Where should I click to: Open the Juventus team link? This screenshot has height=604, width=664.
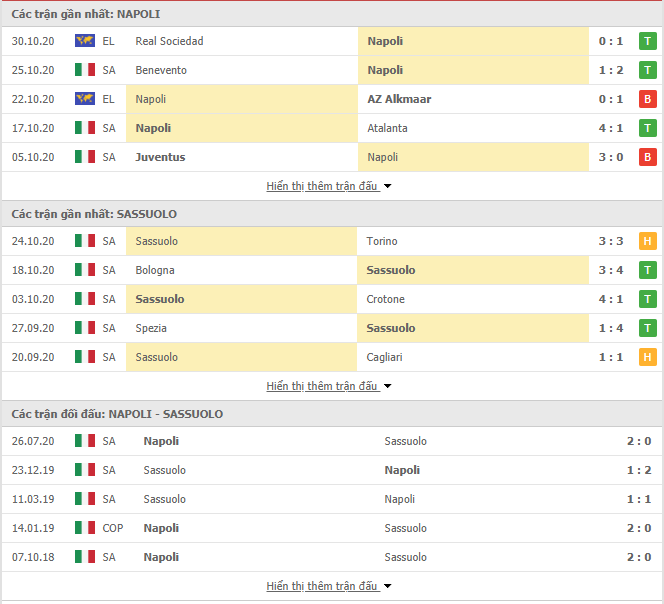click(x=160, y=157)
